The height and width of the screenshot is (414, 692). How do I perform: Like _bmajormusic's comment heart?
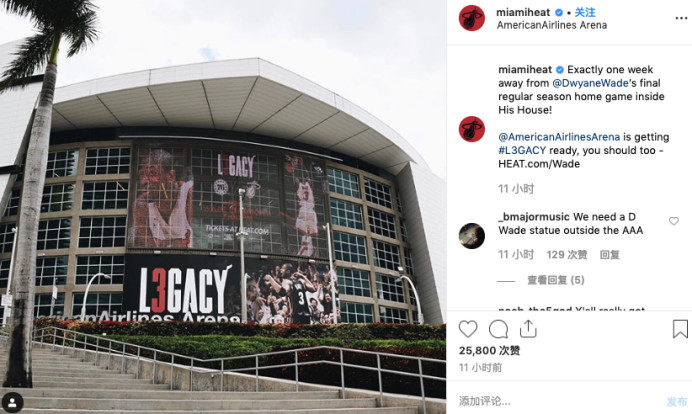673,221
